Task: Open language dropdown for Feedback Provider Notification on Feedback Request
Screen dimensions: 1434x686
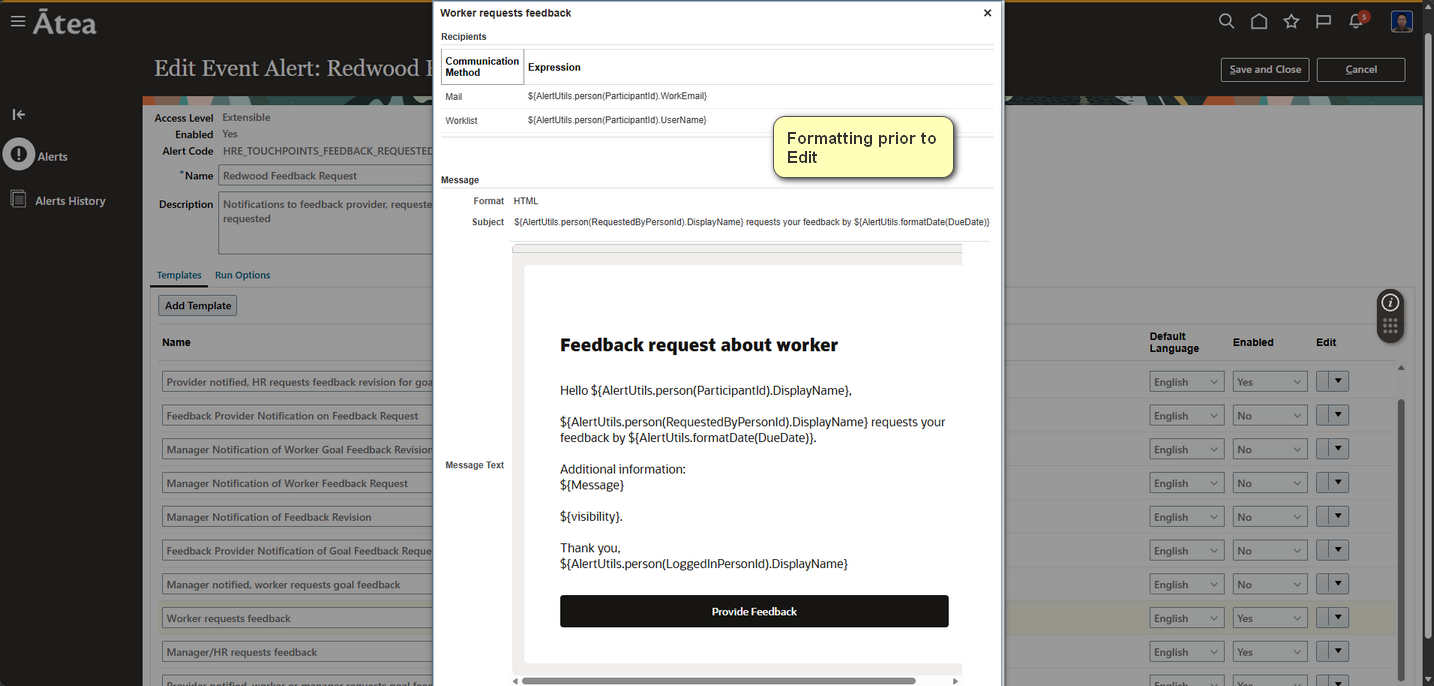Action: coord(1187,416)
